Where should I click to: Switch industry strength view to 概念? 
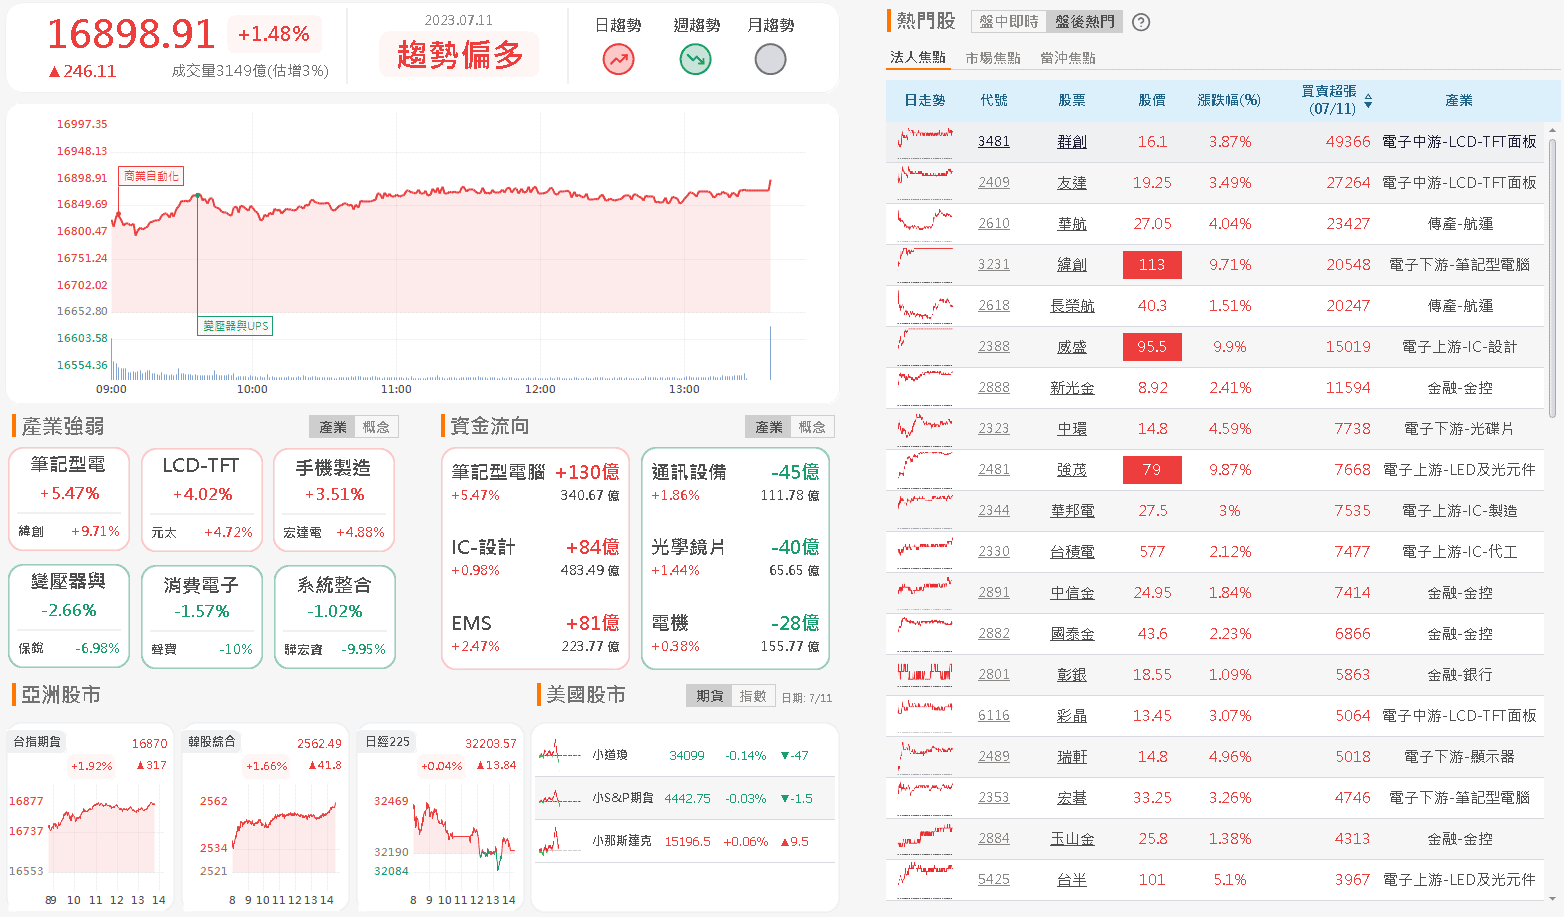click(x=376, y=427)
